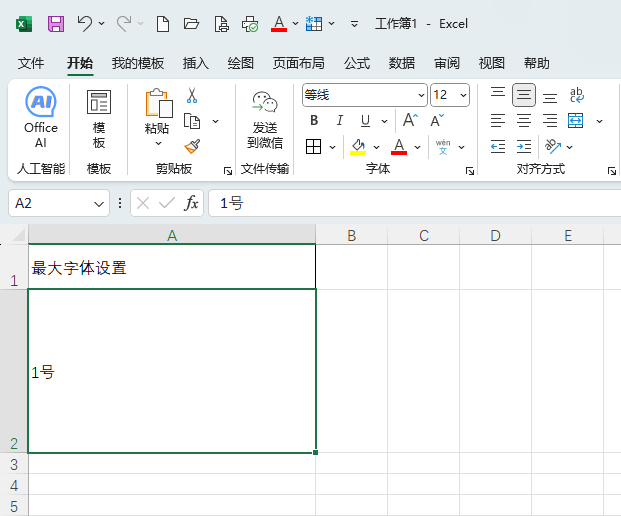Open the font name dropdown (等线)

421,95
